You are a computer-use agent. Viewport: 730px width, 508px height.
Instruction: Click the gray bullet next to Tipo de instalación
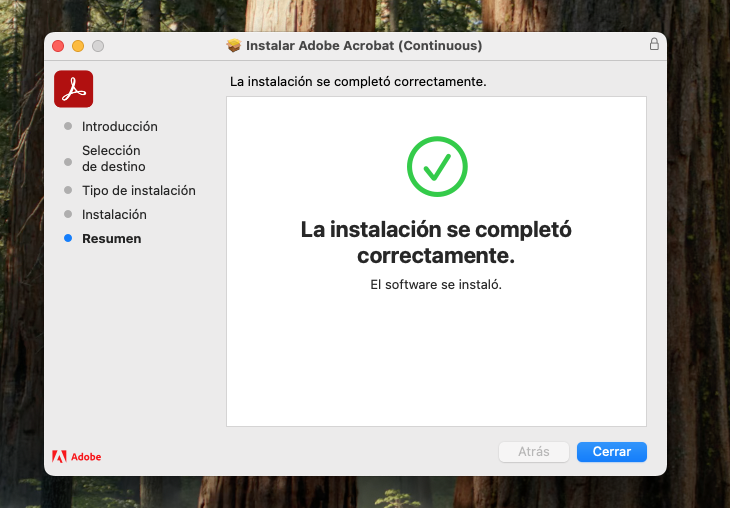pos(68,190)
